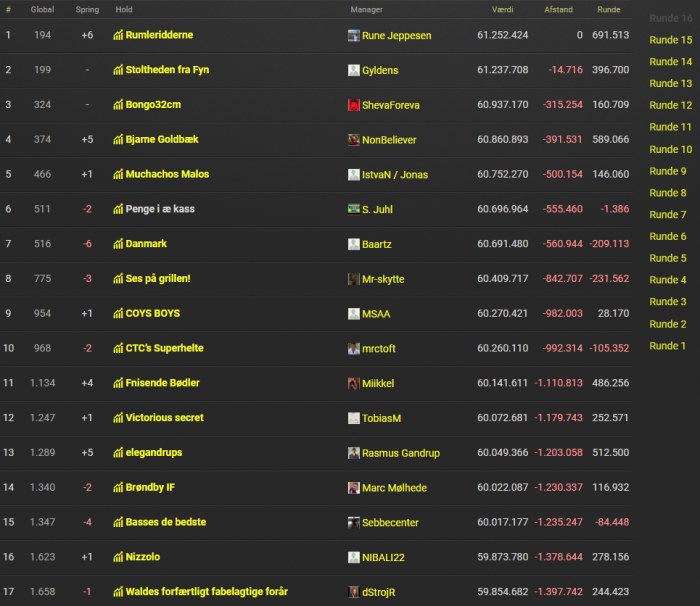700x606 pixels.
Task: Click chart icon next to Nizzolo
Action: tap(118, 557)
